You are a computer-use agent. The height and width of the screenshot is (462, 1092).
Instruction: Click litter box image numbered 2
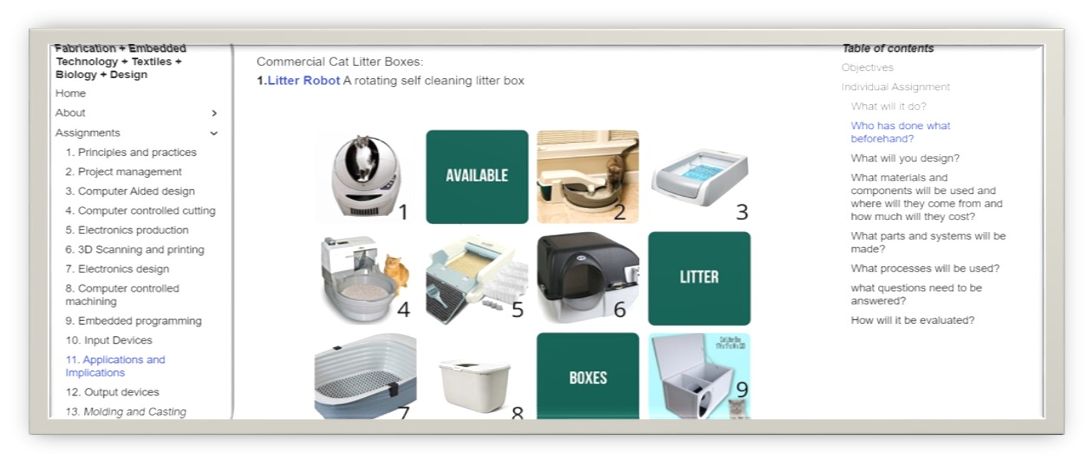(x=588, y=177)
